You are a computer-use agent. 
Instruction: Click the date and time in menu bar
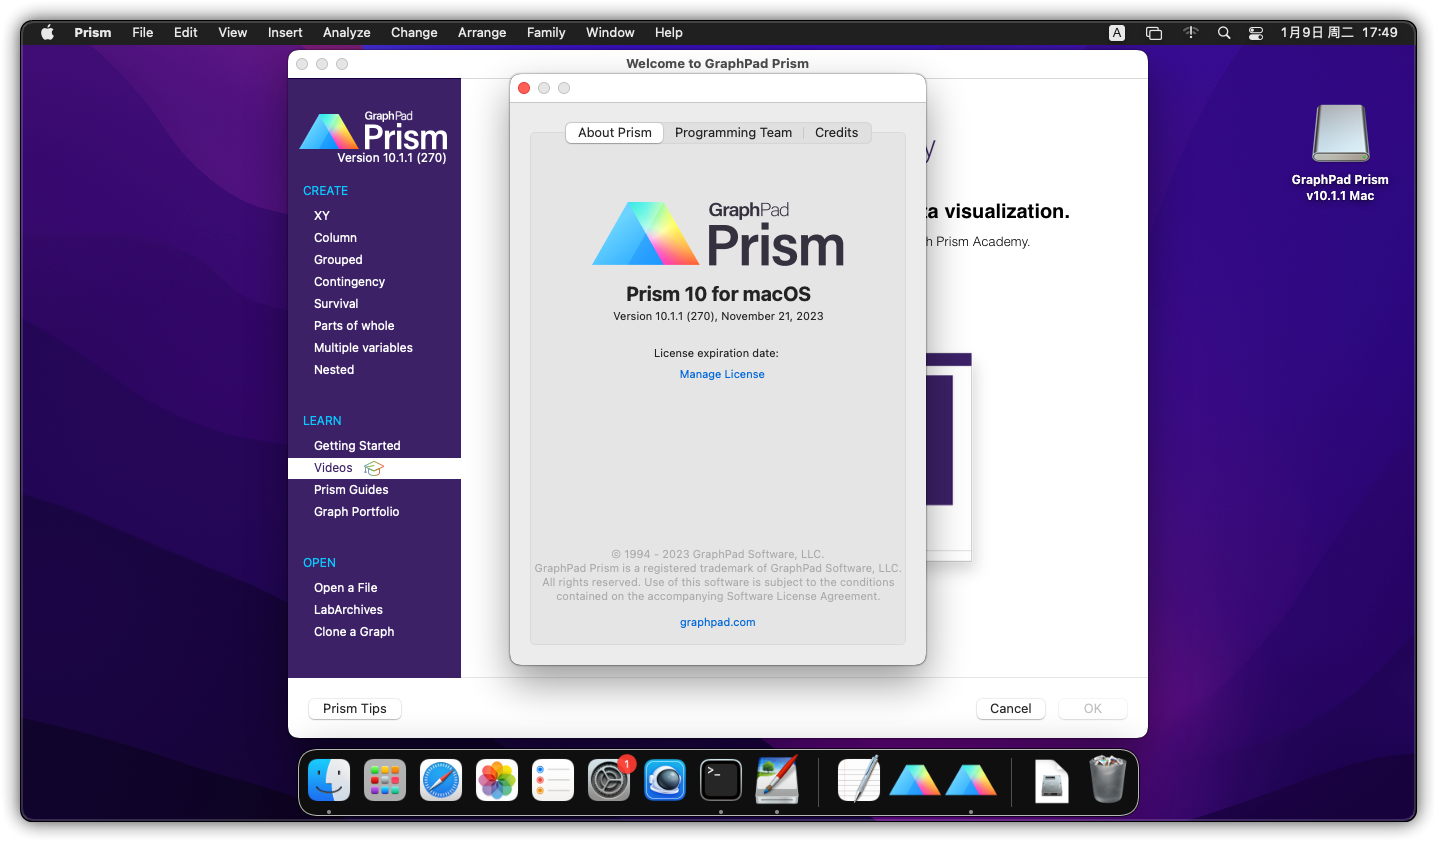(x=1339, y=33)
